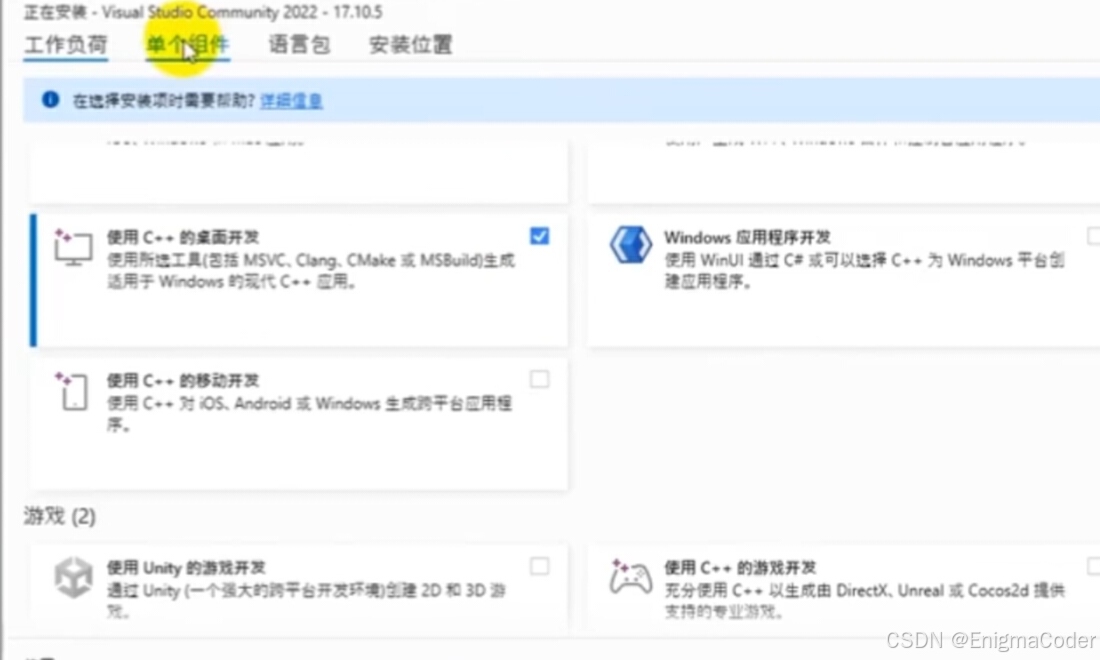Screen dimensions: 1100x660
Task: Click the DirectX, Unreal description text
Action: point(864,600)
